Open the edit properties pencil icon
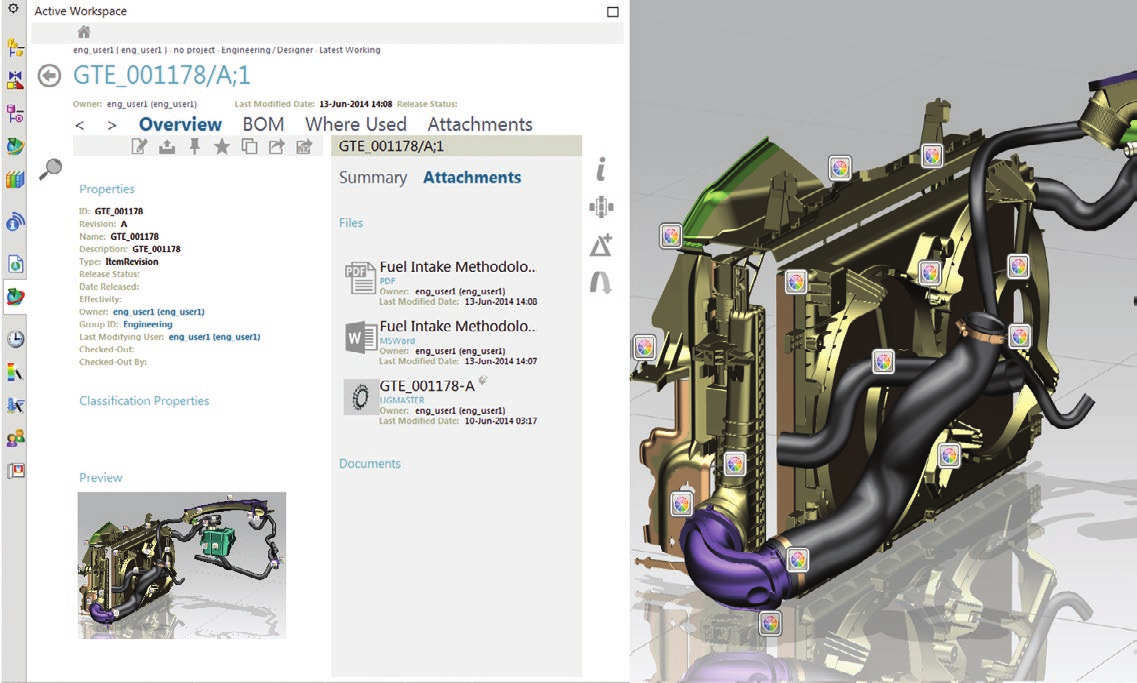This screenshot has height=683, width=1137. 141,146
